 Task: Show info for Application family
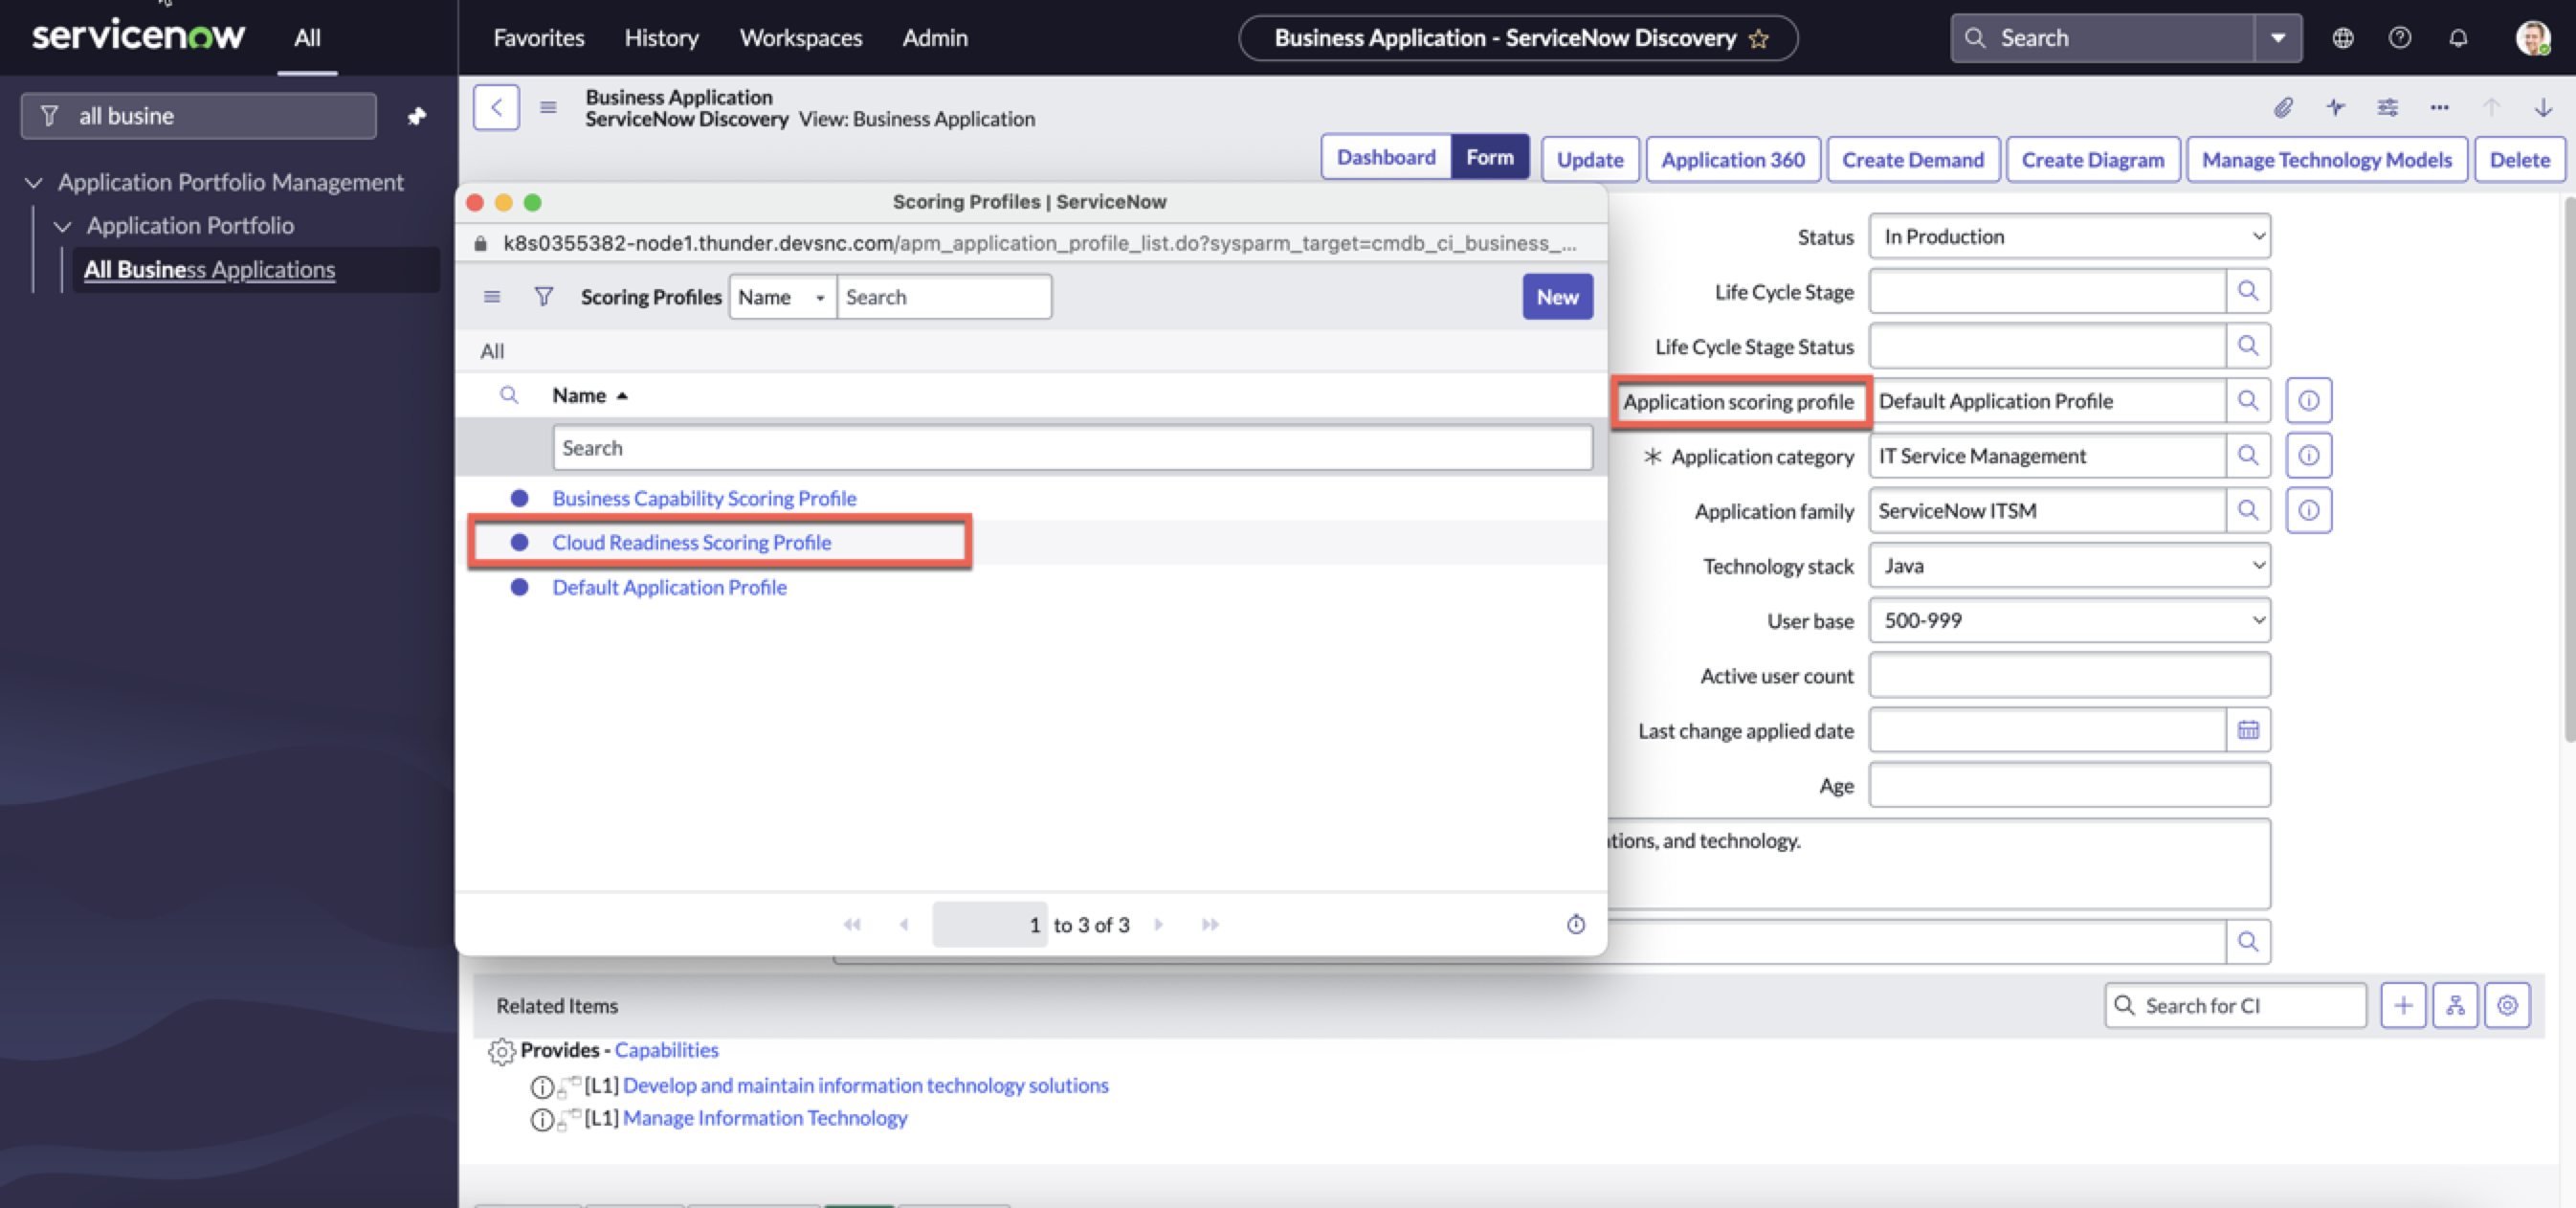(2308, 511)
